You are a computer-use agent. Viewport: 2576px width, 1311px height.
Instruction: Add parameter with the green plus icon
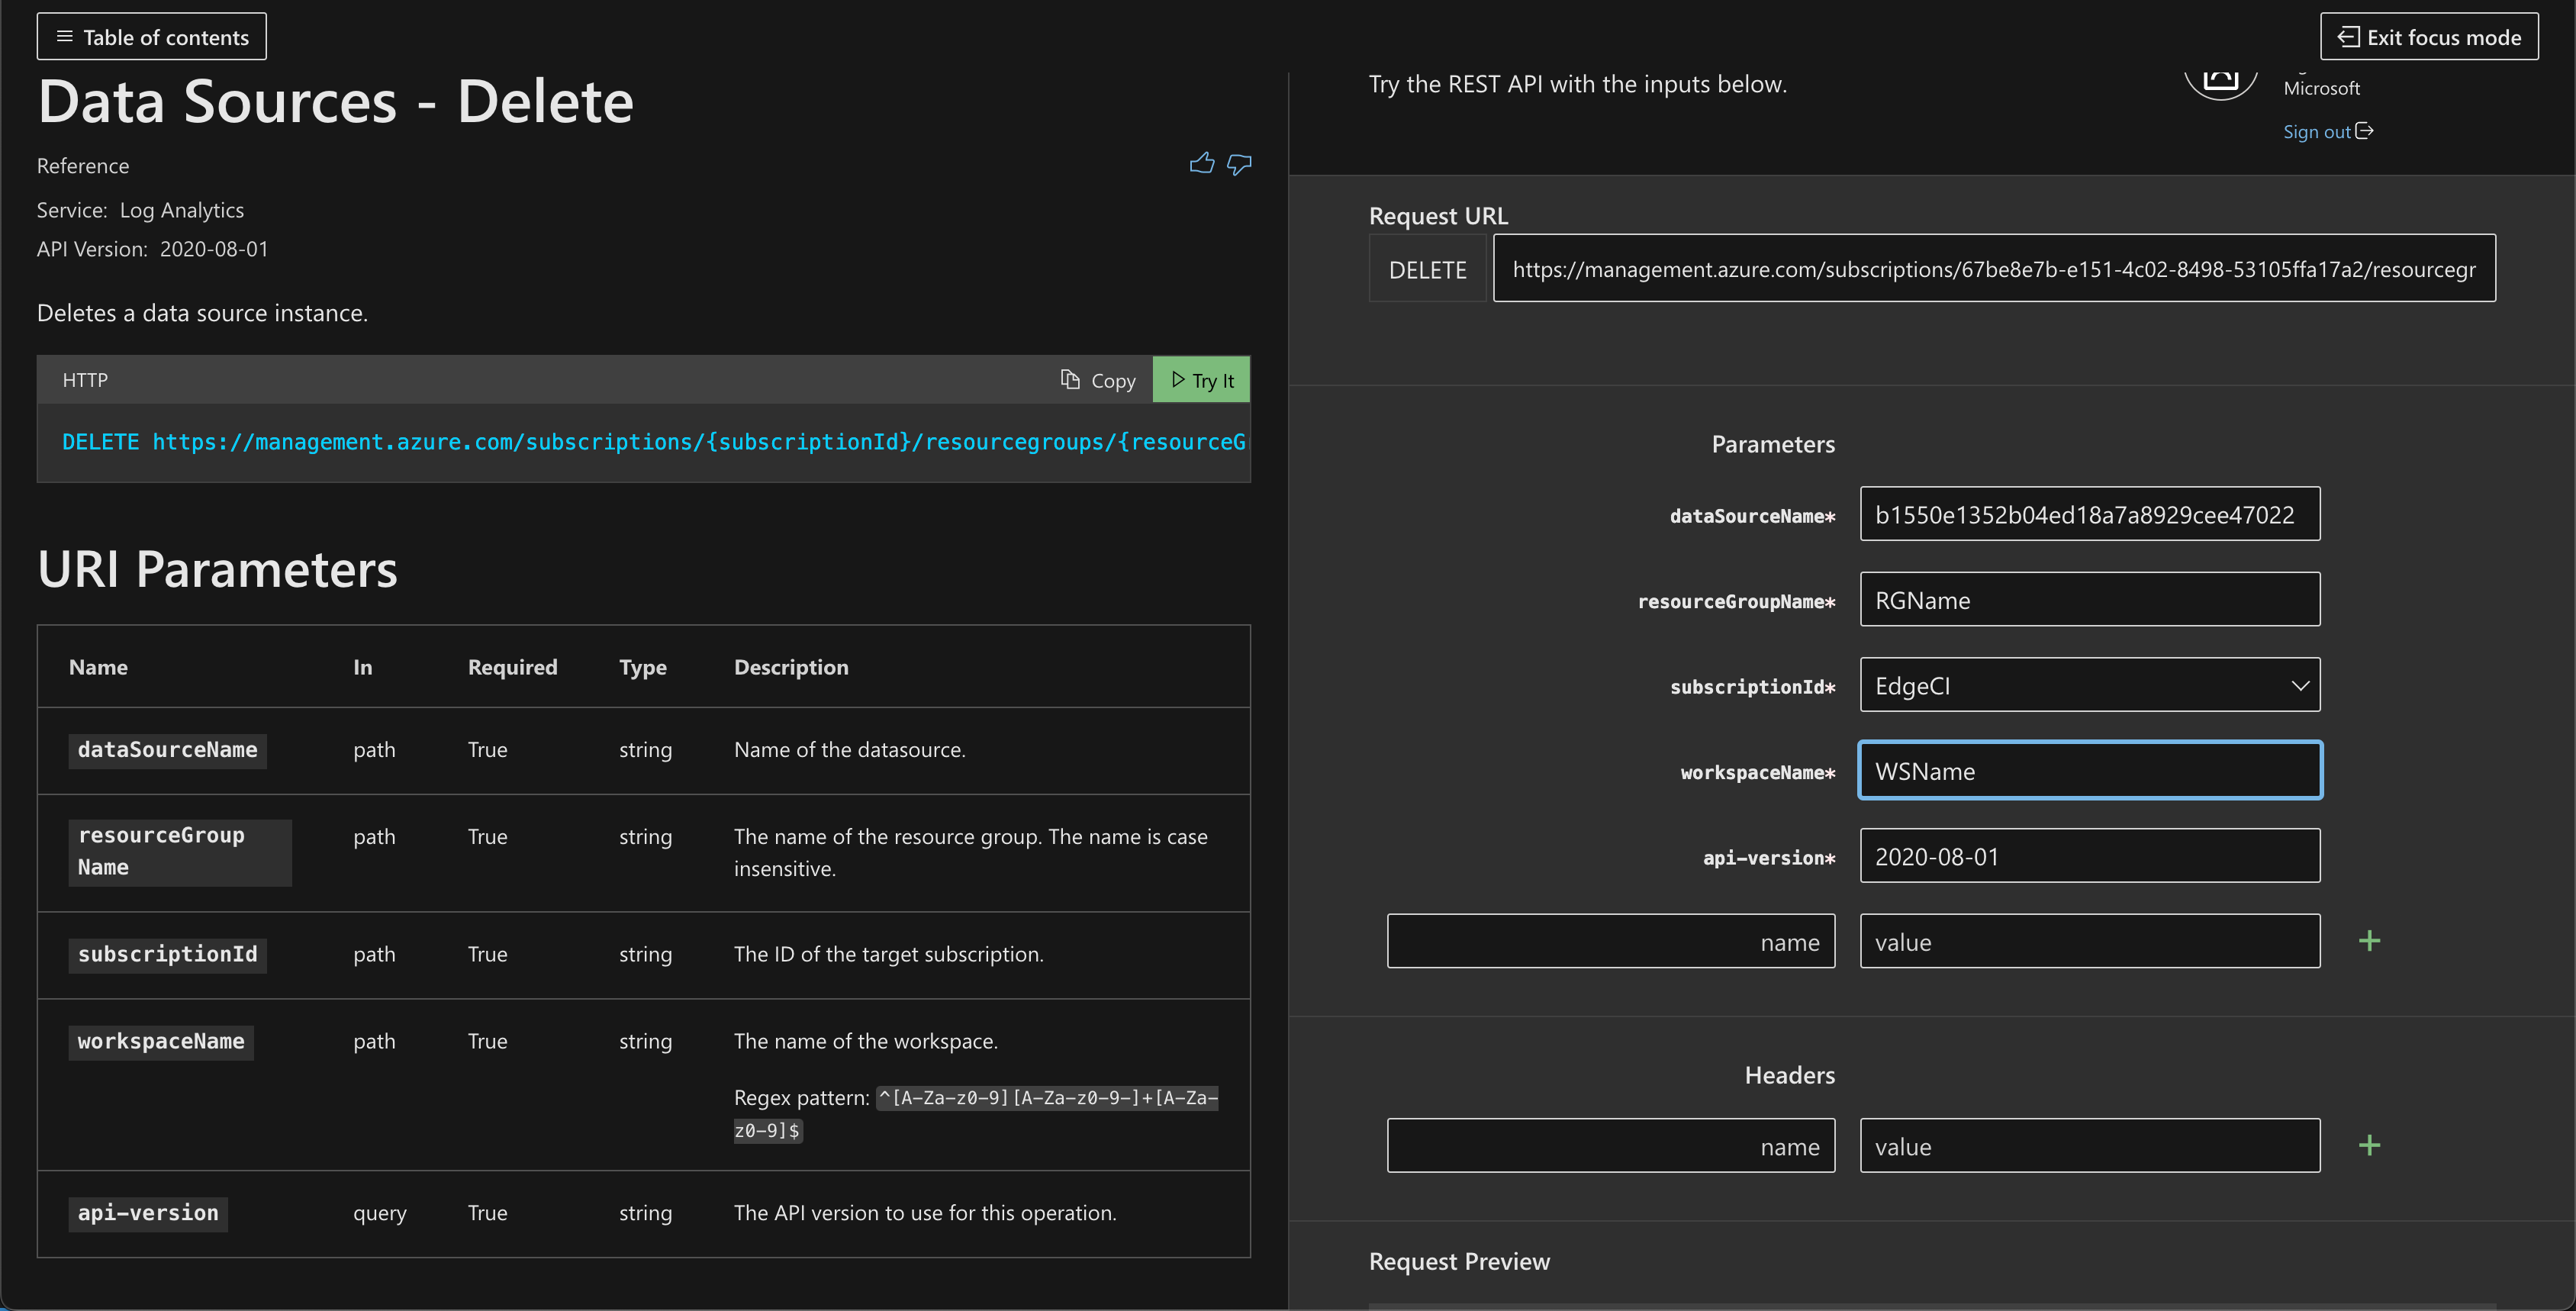pos(2369,941)
